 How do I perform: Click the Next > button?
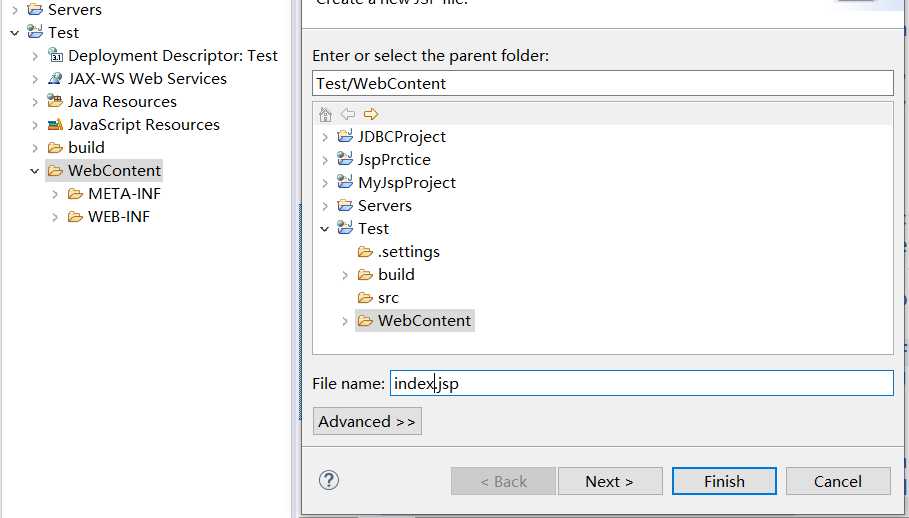610,481
